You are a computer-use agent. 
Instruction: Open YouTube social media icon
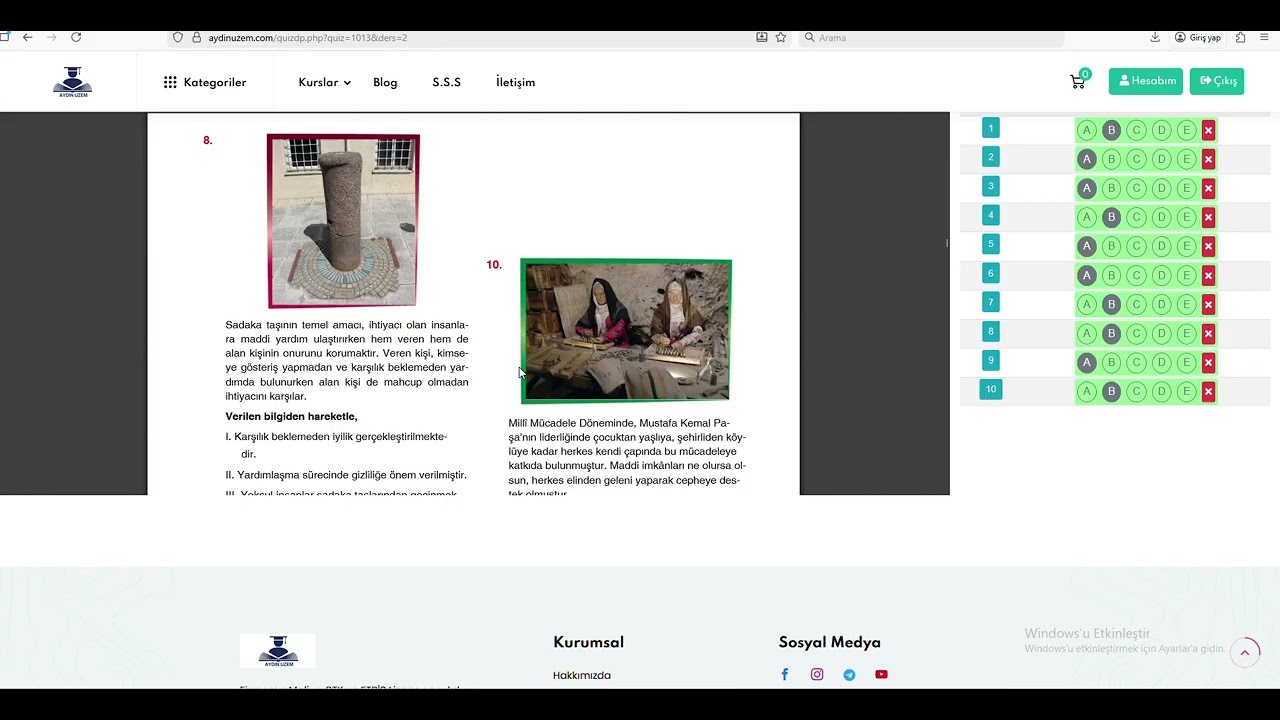[x=881, y=675]
